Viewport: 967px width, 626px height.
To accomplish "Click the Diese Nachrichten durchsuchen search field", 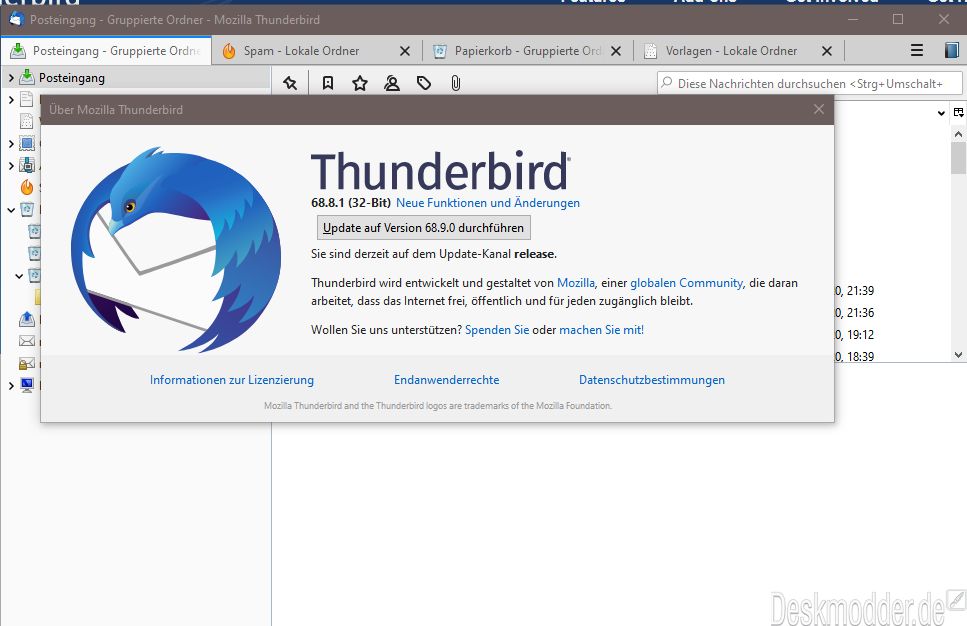I will click(810, 83).
